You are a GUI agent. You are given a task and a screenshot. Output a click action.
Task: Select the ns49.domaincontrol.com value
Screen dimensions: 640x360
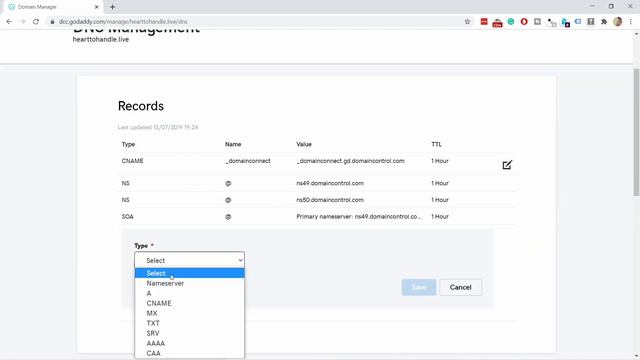(330, 183)
